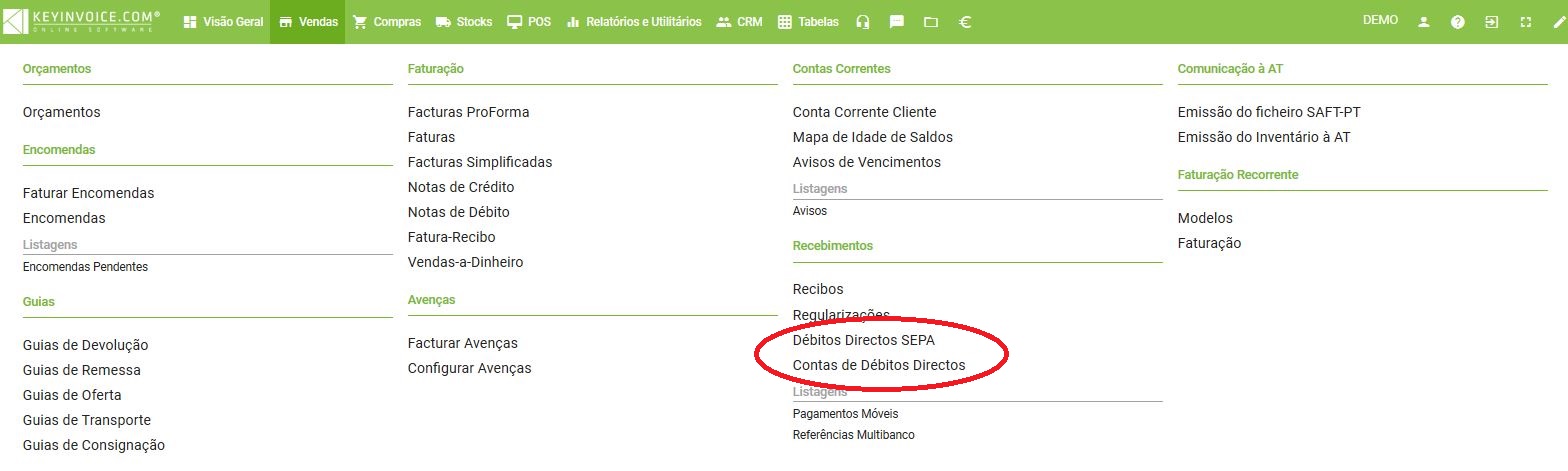
Task: Open Configurar Avenças
Action: click(x=470, y=368)
